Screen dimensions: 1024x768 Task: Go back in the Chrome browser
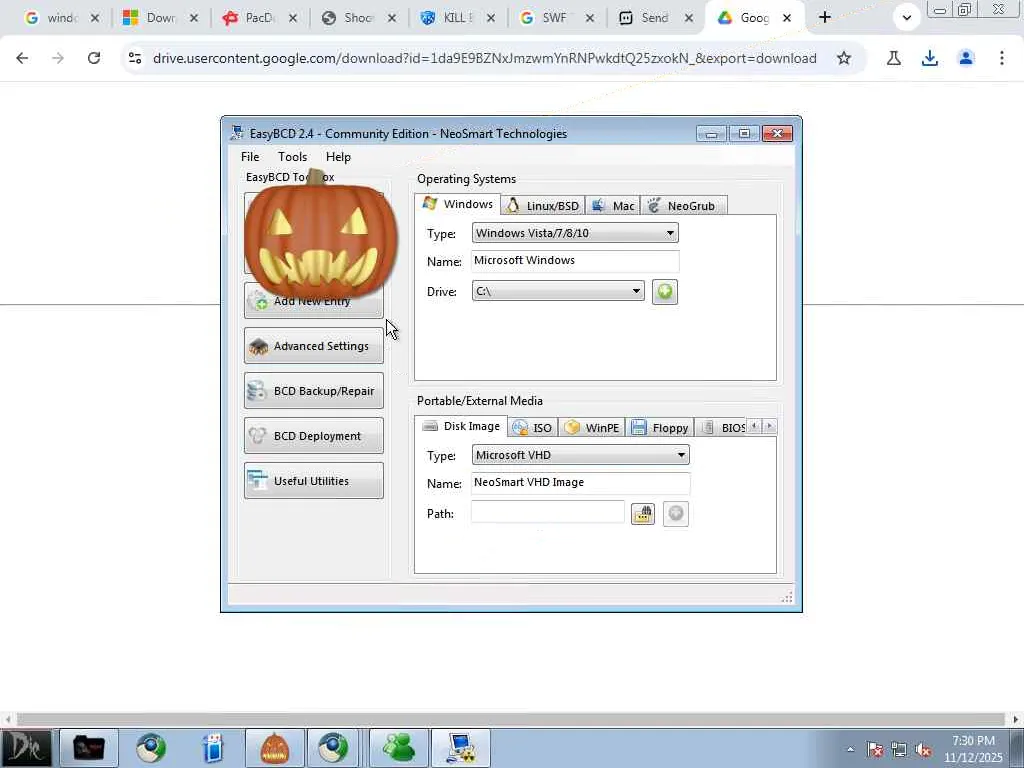tap(22, 58)
